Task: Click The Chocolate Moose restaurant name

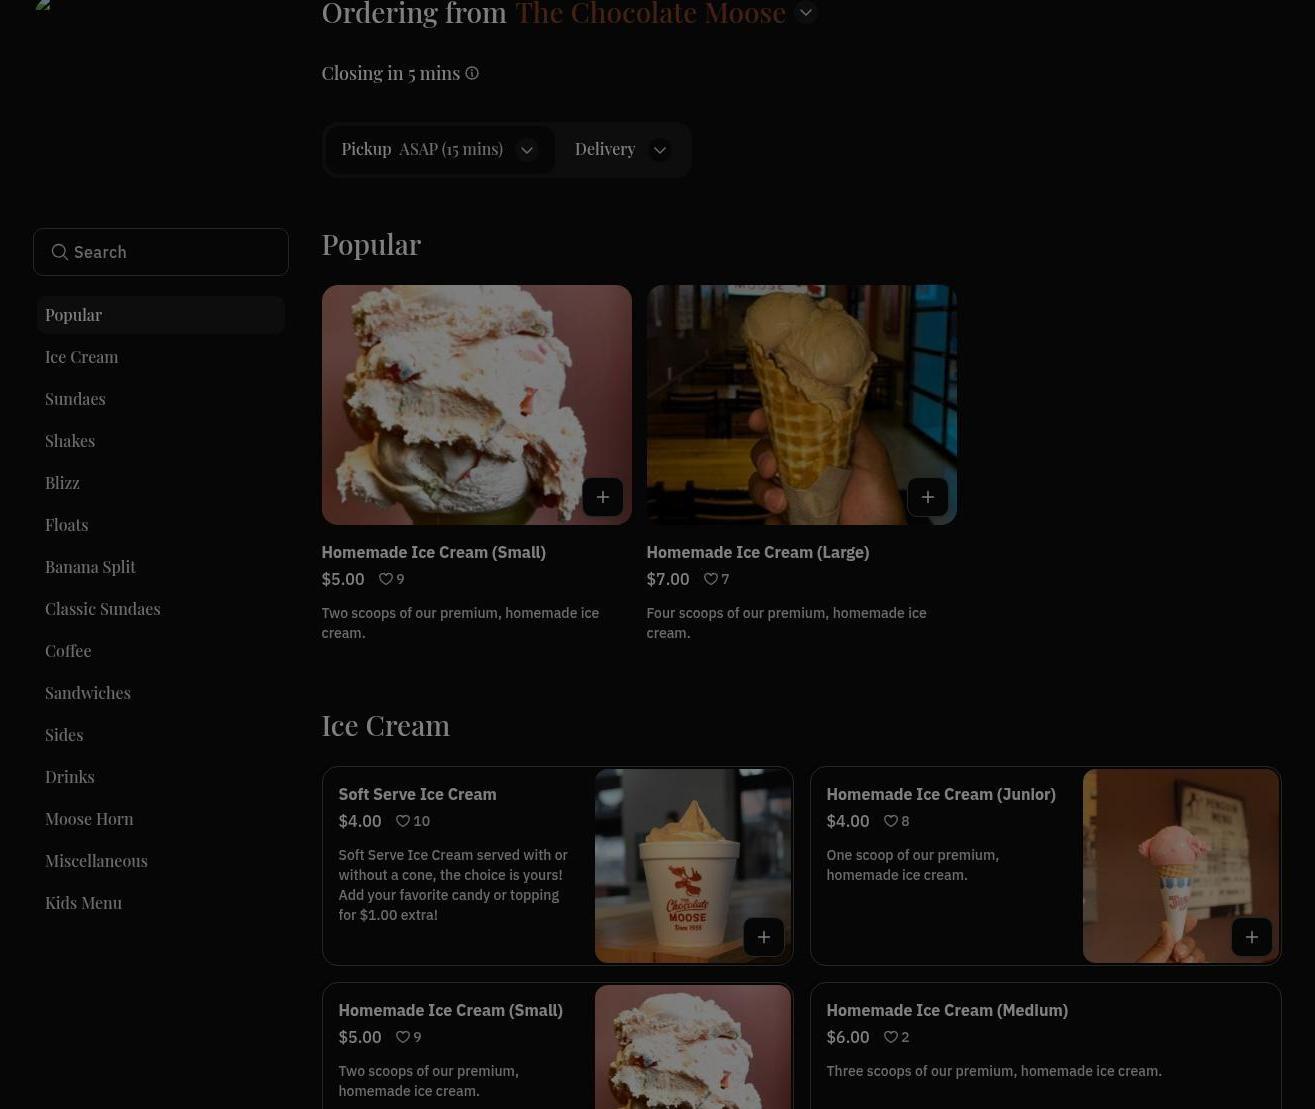Action: pyautogui.click(x=651, y=13)
